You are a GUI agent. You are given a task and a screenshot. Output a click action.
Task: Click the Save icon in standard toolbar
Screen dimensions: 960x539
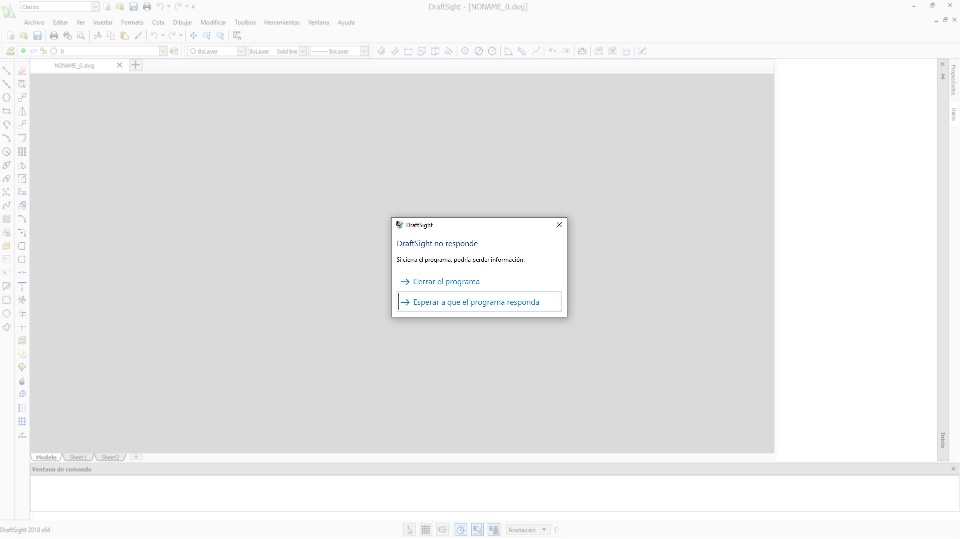tap(37, 36)
